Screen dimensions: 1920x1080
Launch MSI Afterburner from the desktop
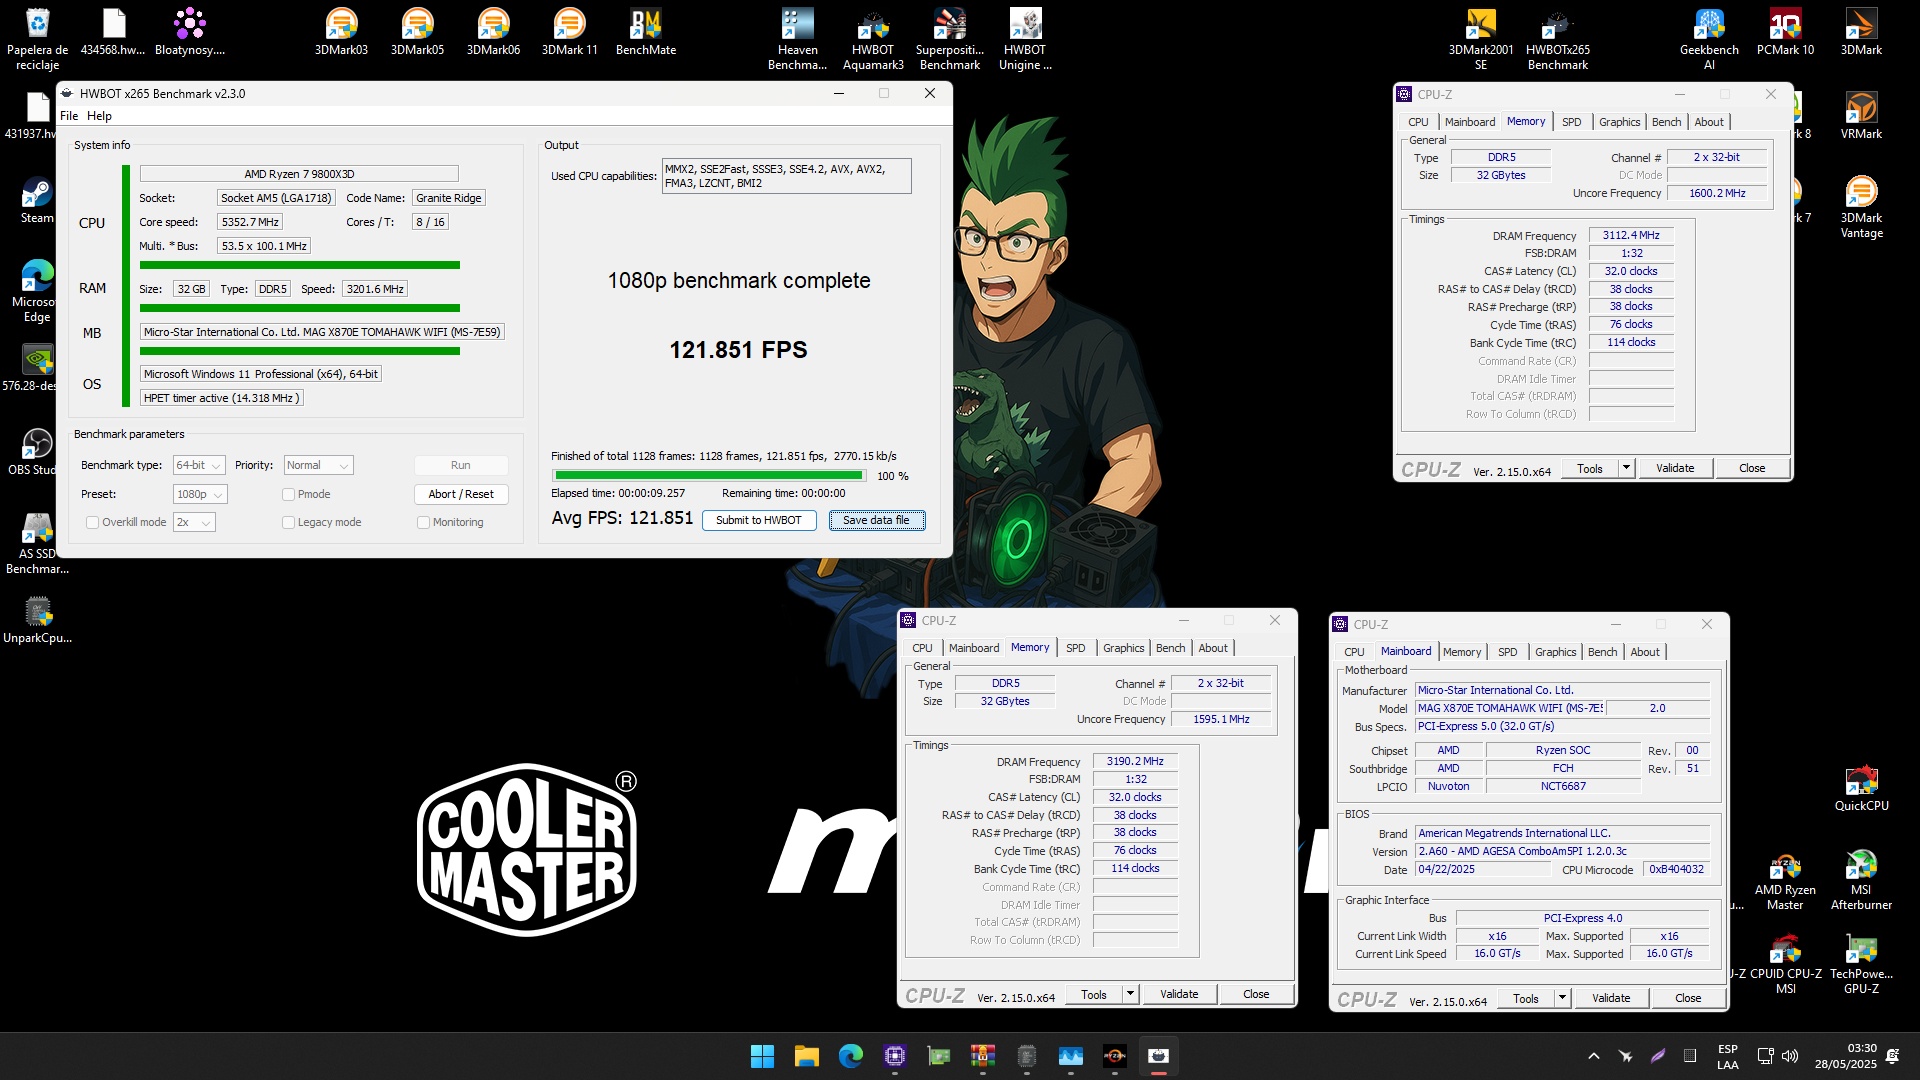tap(1861, 880)
